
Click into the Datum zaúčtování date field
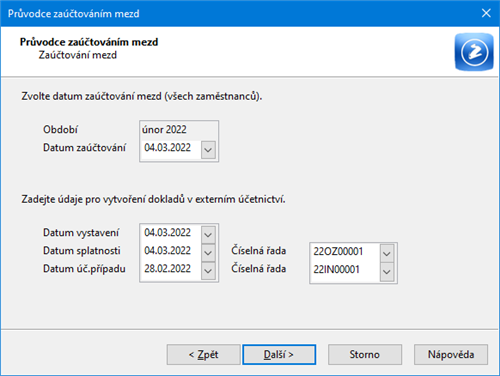tap(171, 148)
